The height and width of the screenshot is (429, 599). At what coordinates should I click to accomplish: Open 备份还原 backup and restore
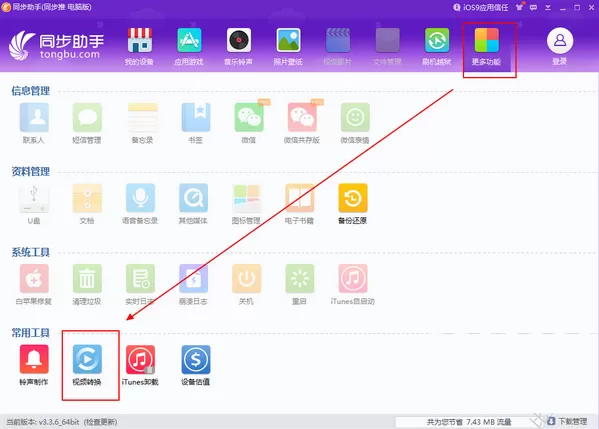(x=353, y=204)
